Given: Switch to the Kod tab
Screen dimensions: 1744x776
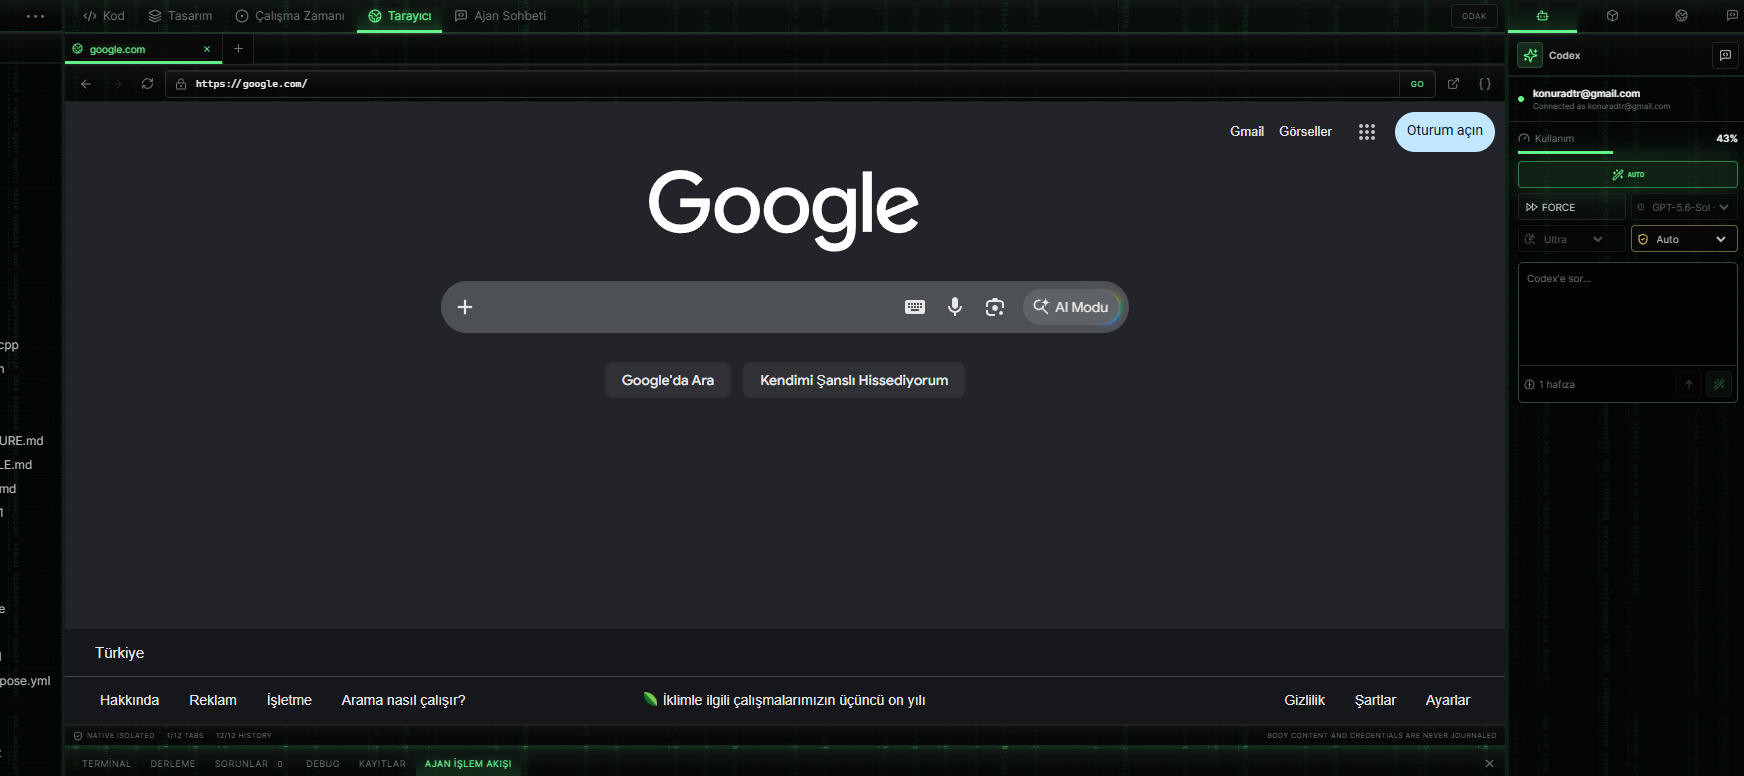Looking at the screenshot, I should coord(104,16).
